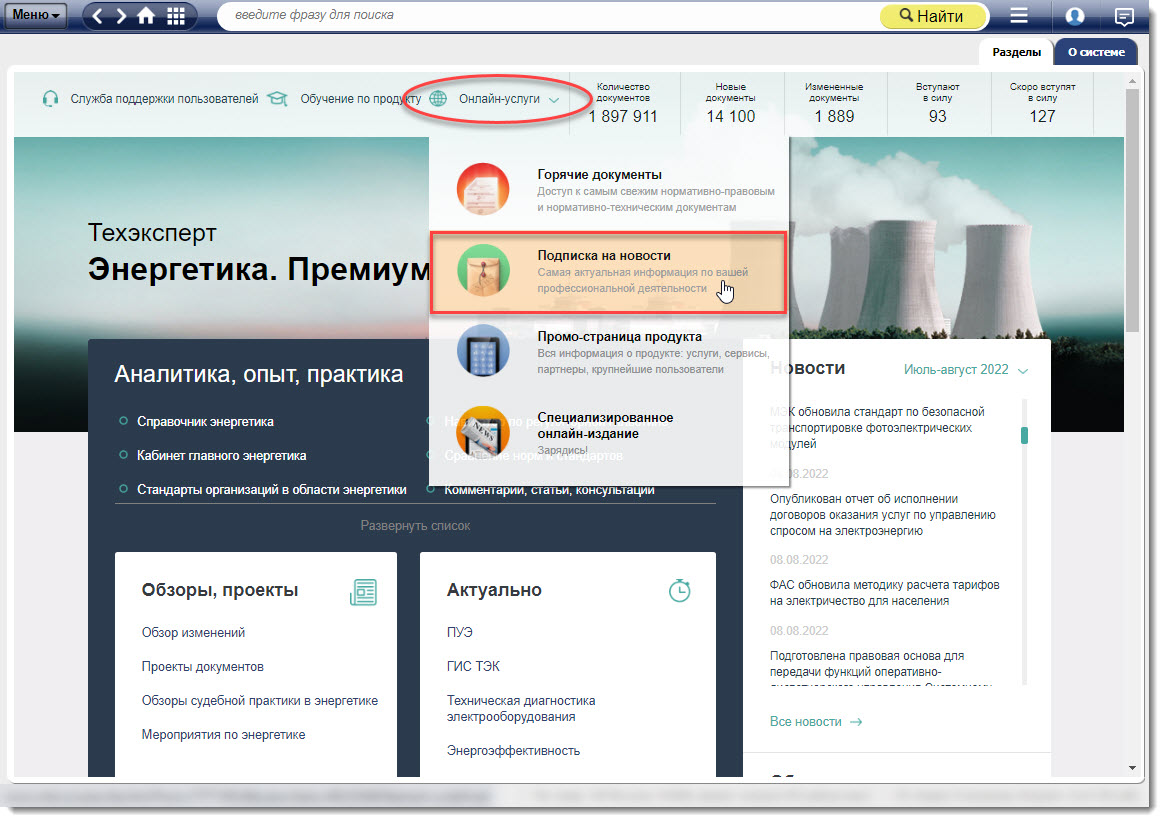Open Стандарты организаций в области энергетики
The width and height of the screenshot is (1164, 822).
272,490
